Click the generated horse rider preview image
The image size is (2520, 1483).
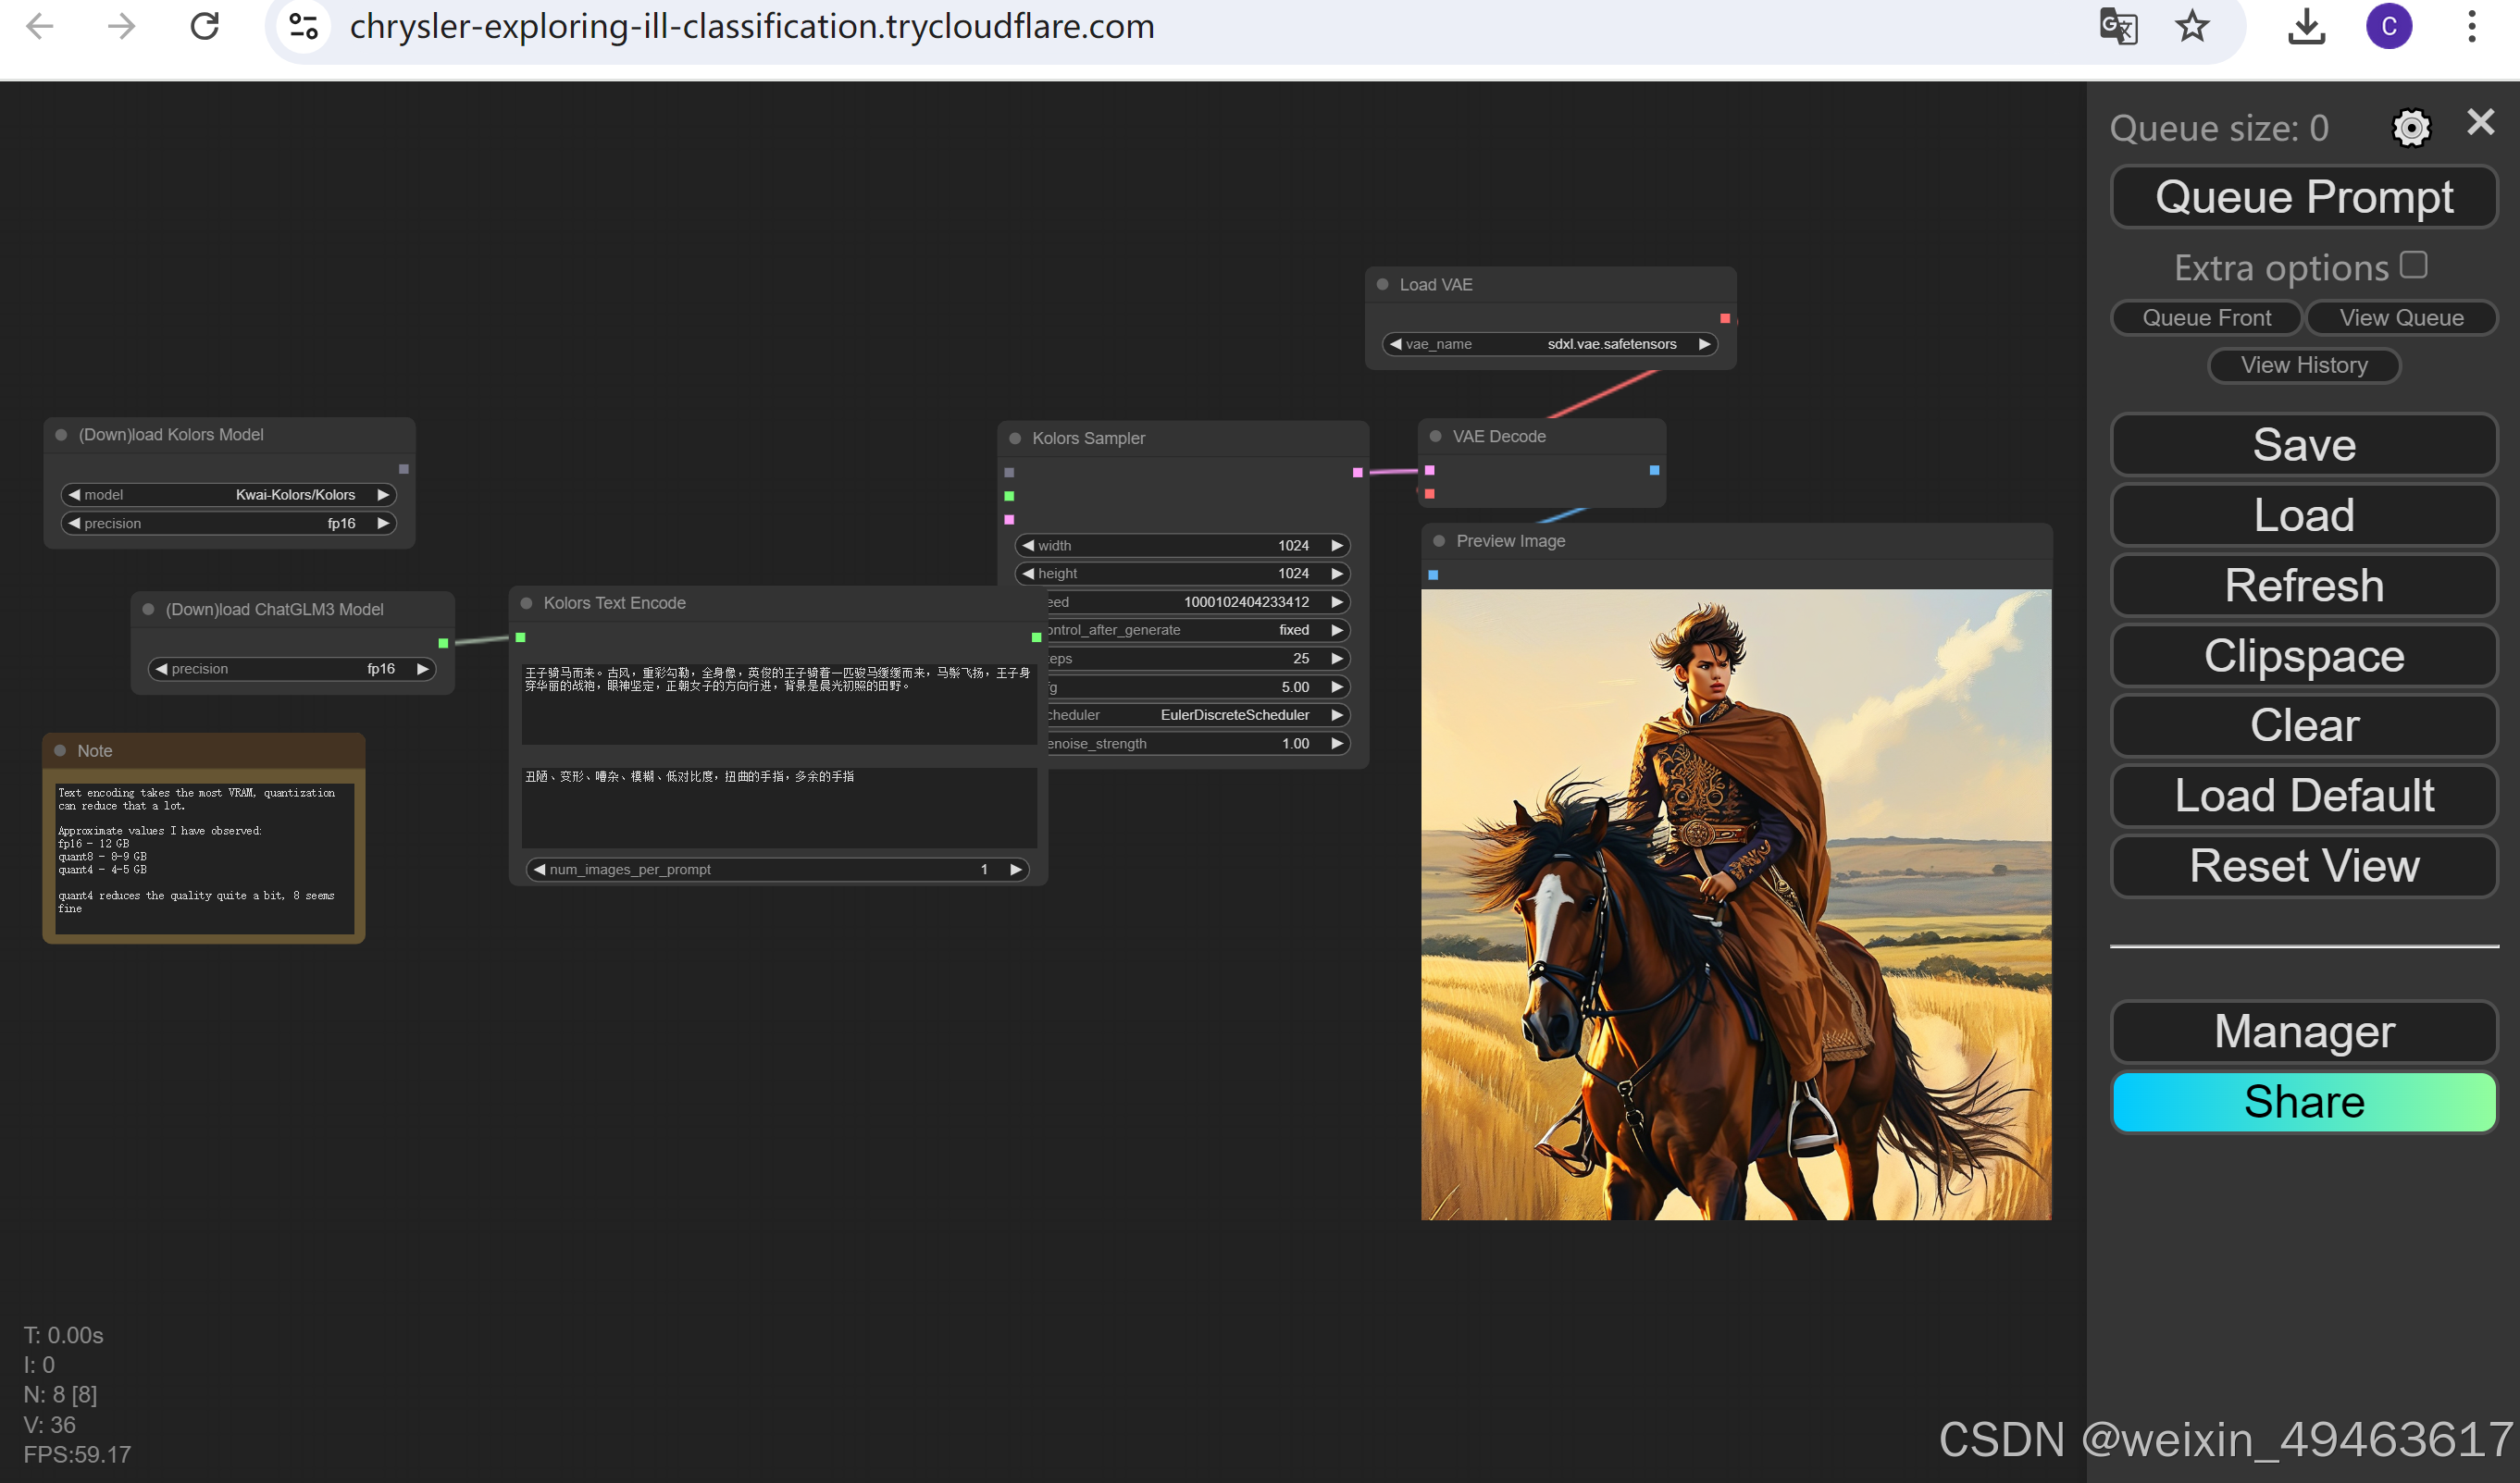(x=1735, y=904)
